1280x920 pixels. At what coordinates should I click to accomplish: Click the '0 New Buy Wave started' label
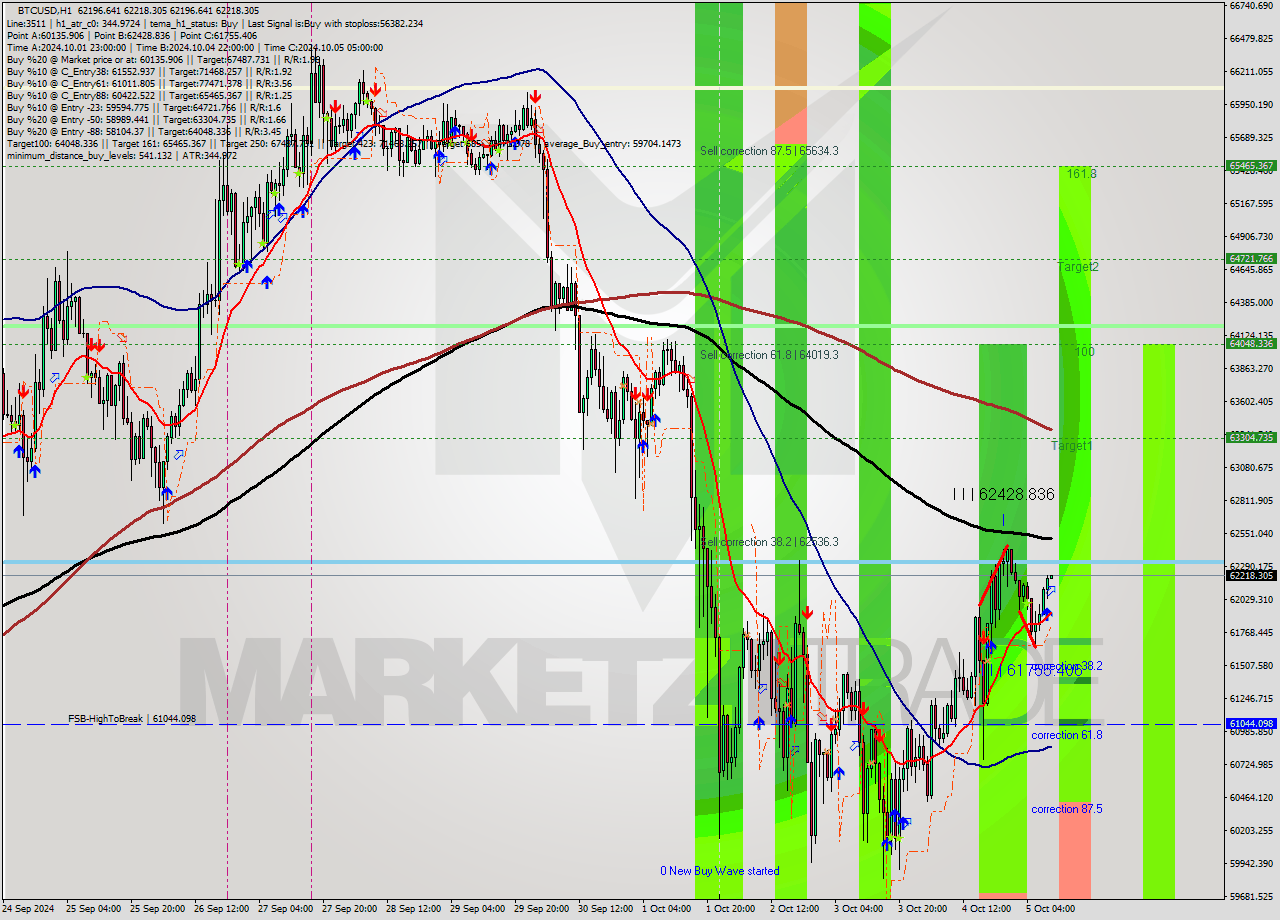719,871
